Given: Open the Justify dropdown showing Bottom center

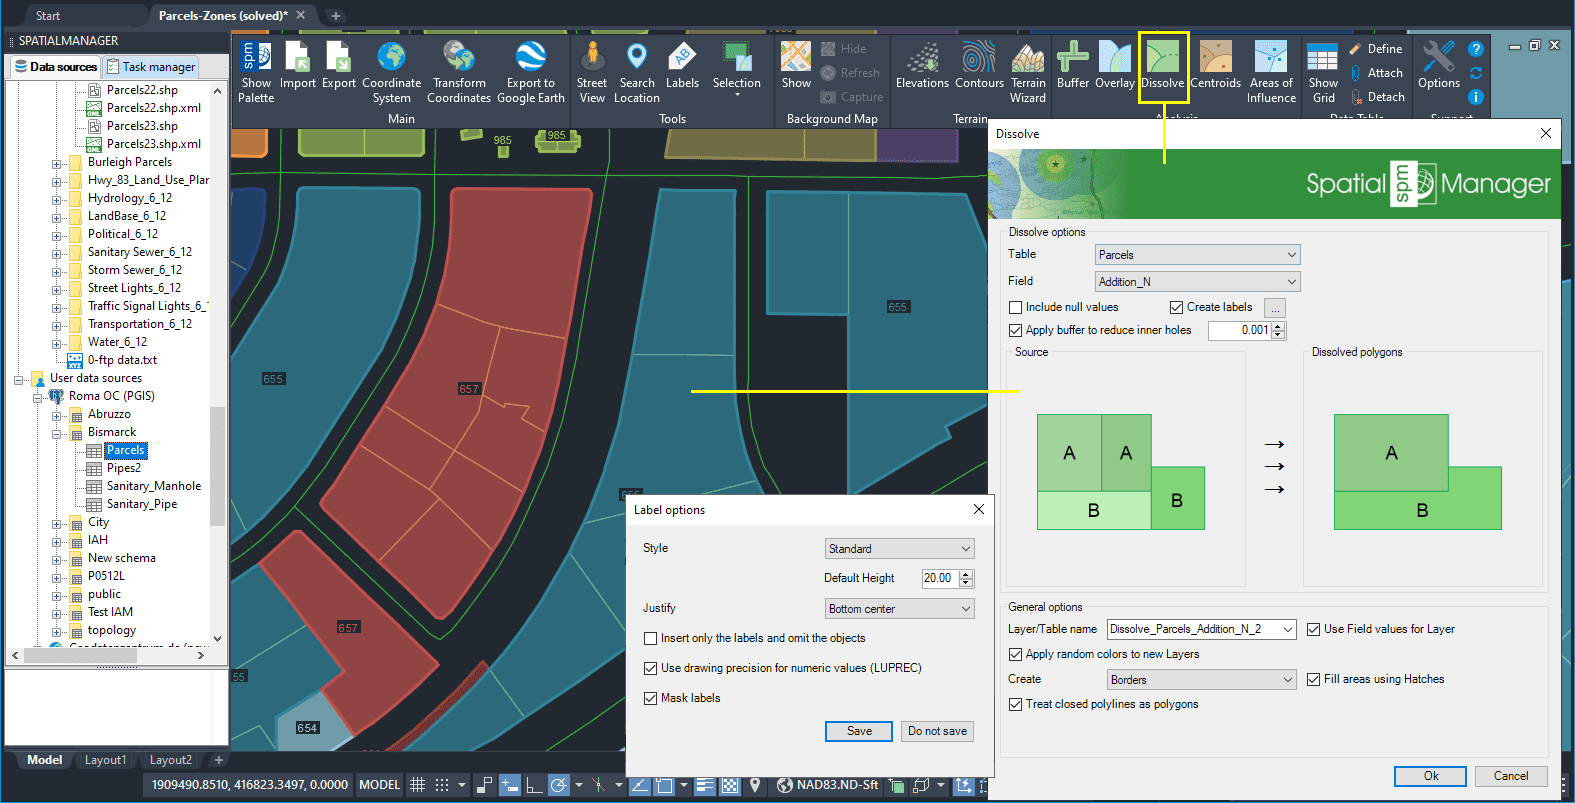Looking at the screenshot, I should point(900,609).
